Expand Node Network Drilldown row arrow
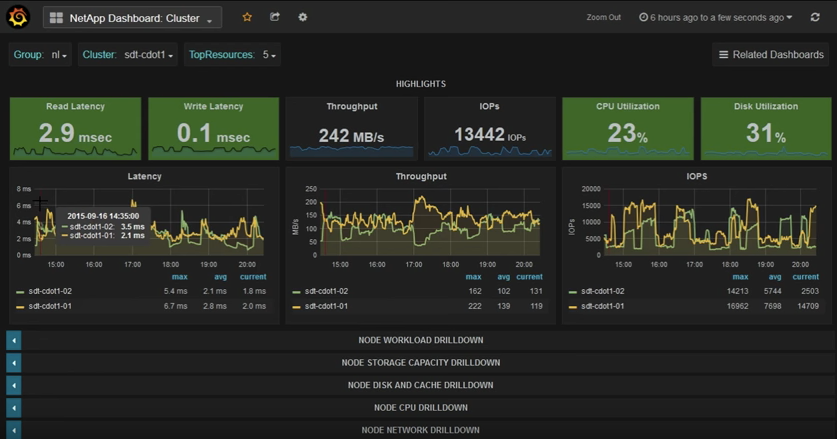 (14, 430)
